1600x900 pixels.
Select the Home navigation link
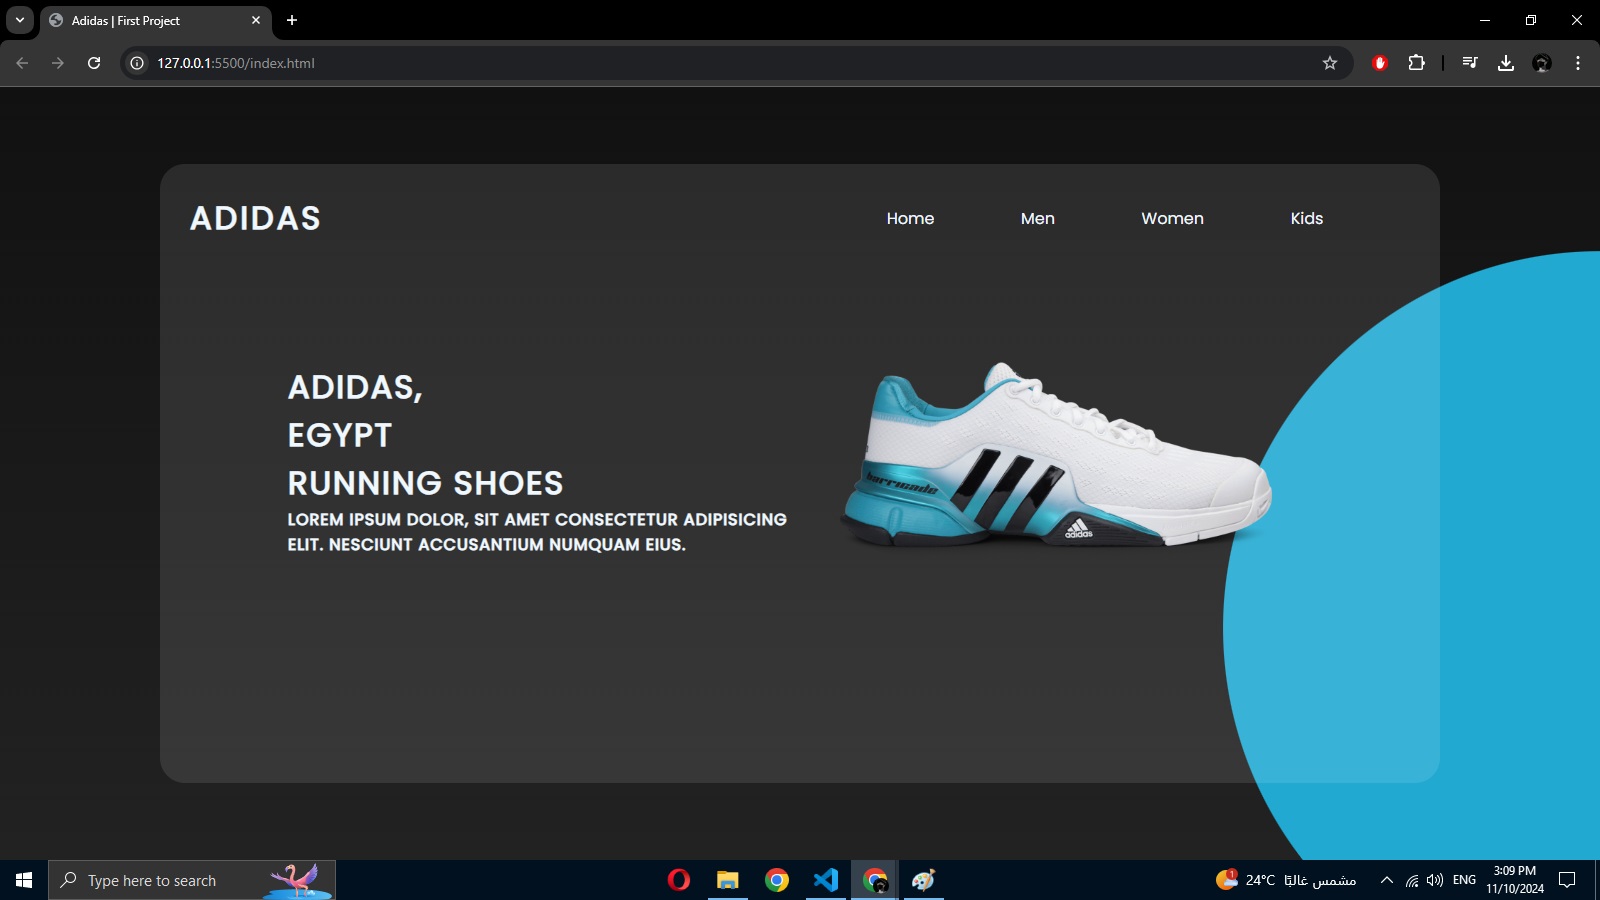click(910, 218)
